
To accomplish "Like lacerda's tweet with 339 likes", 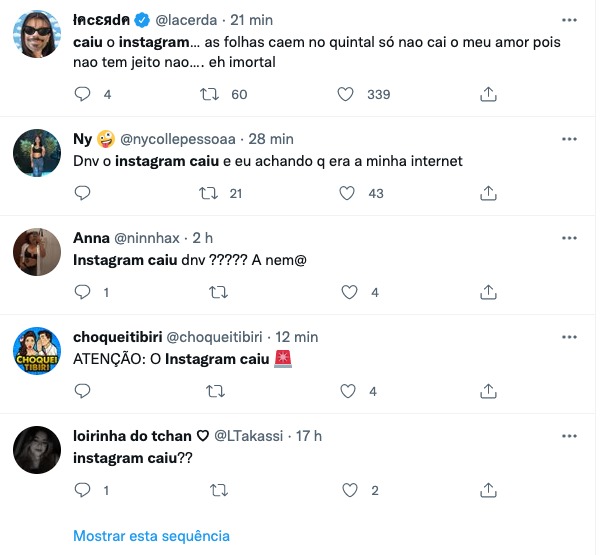I will click(x=348, y=94).
